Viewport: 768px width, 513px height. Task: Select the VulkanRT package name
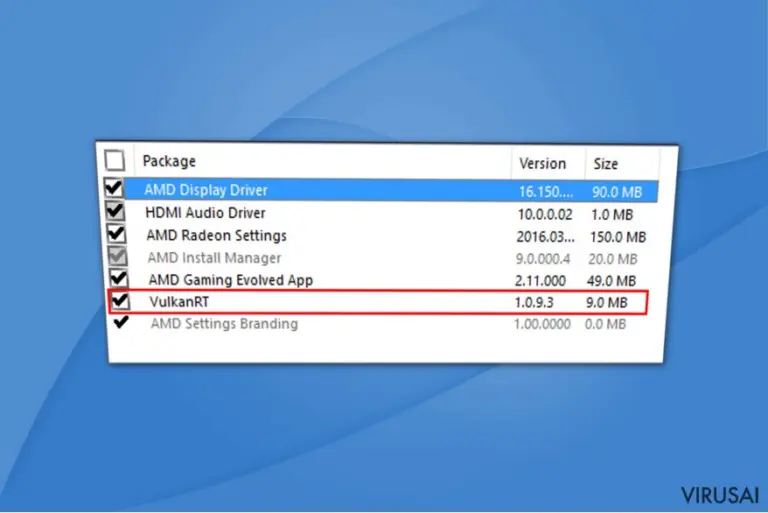[179, 301]
